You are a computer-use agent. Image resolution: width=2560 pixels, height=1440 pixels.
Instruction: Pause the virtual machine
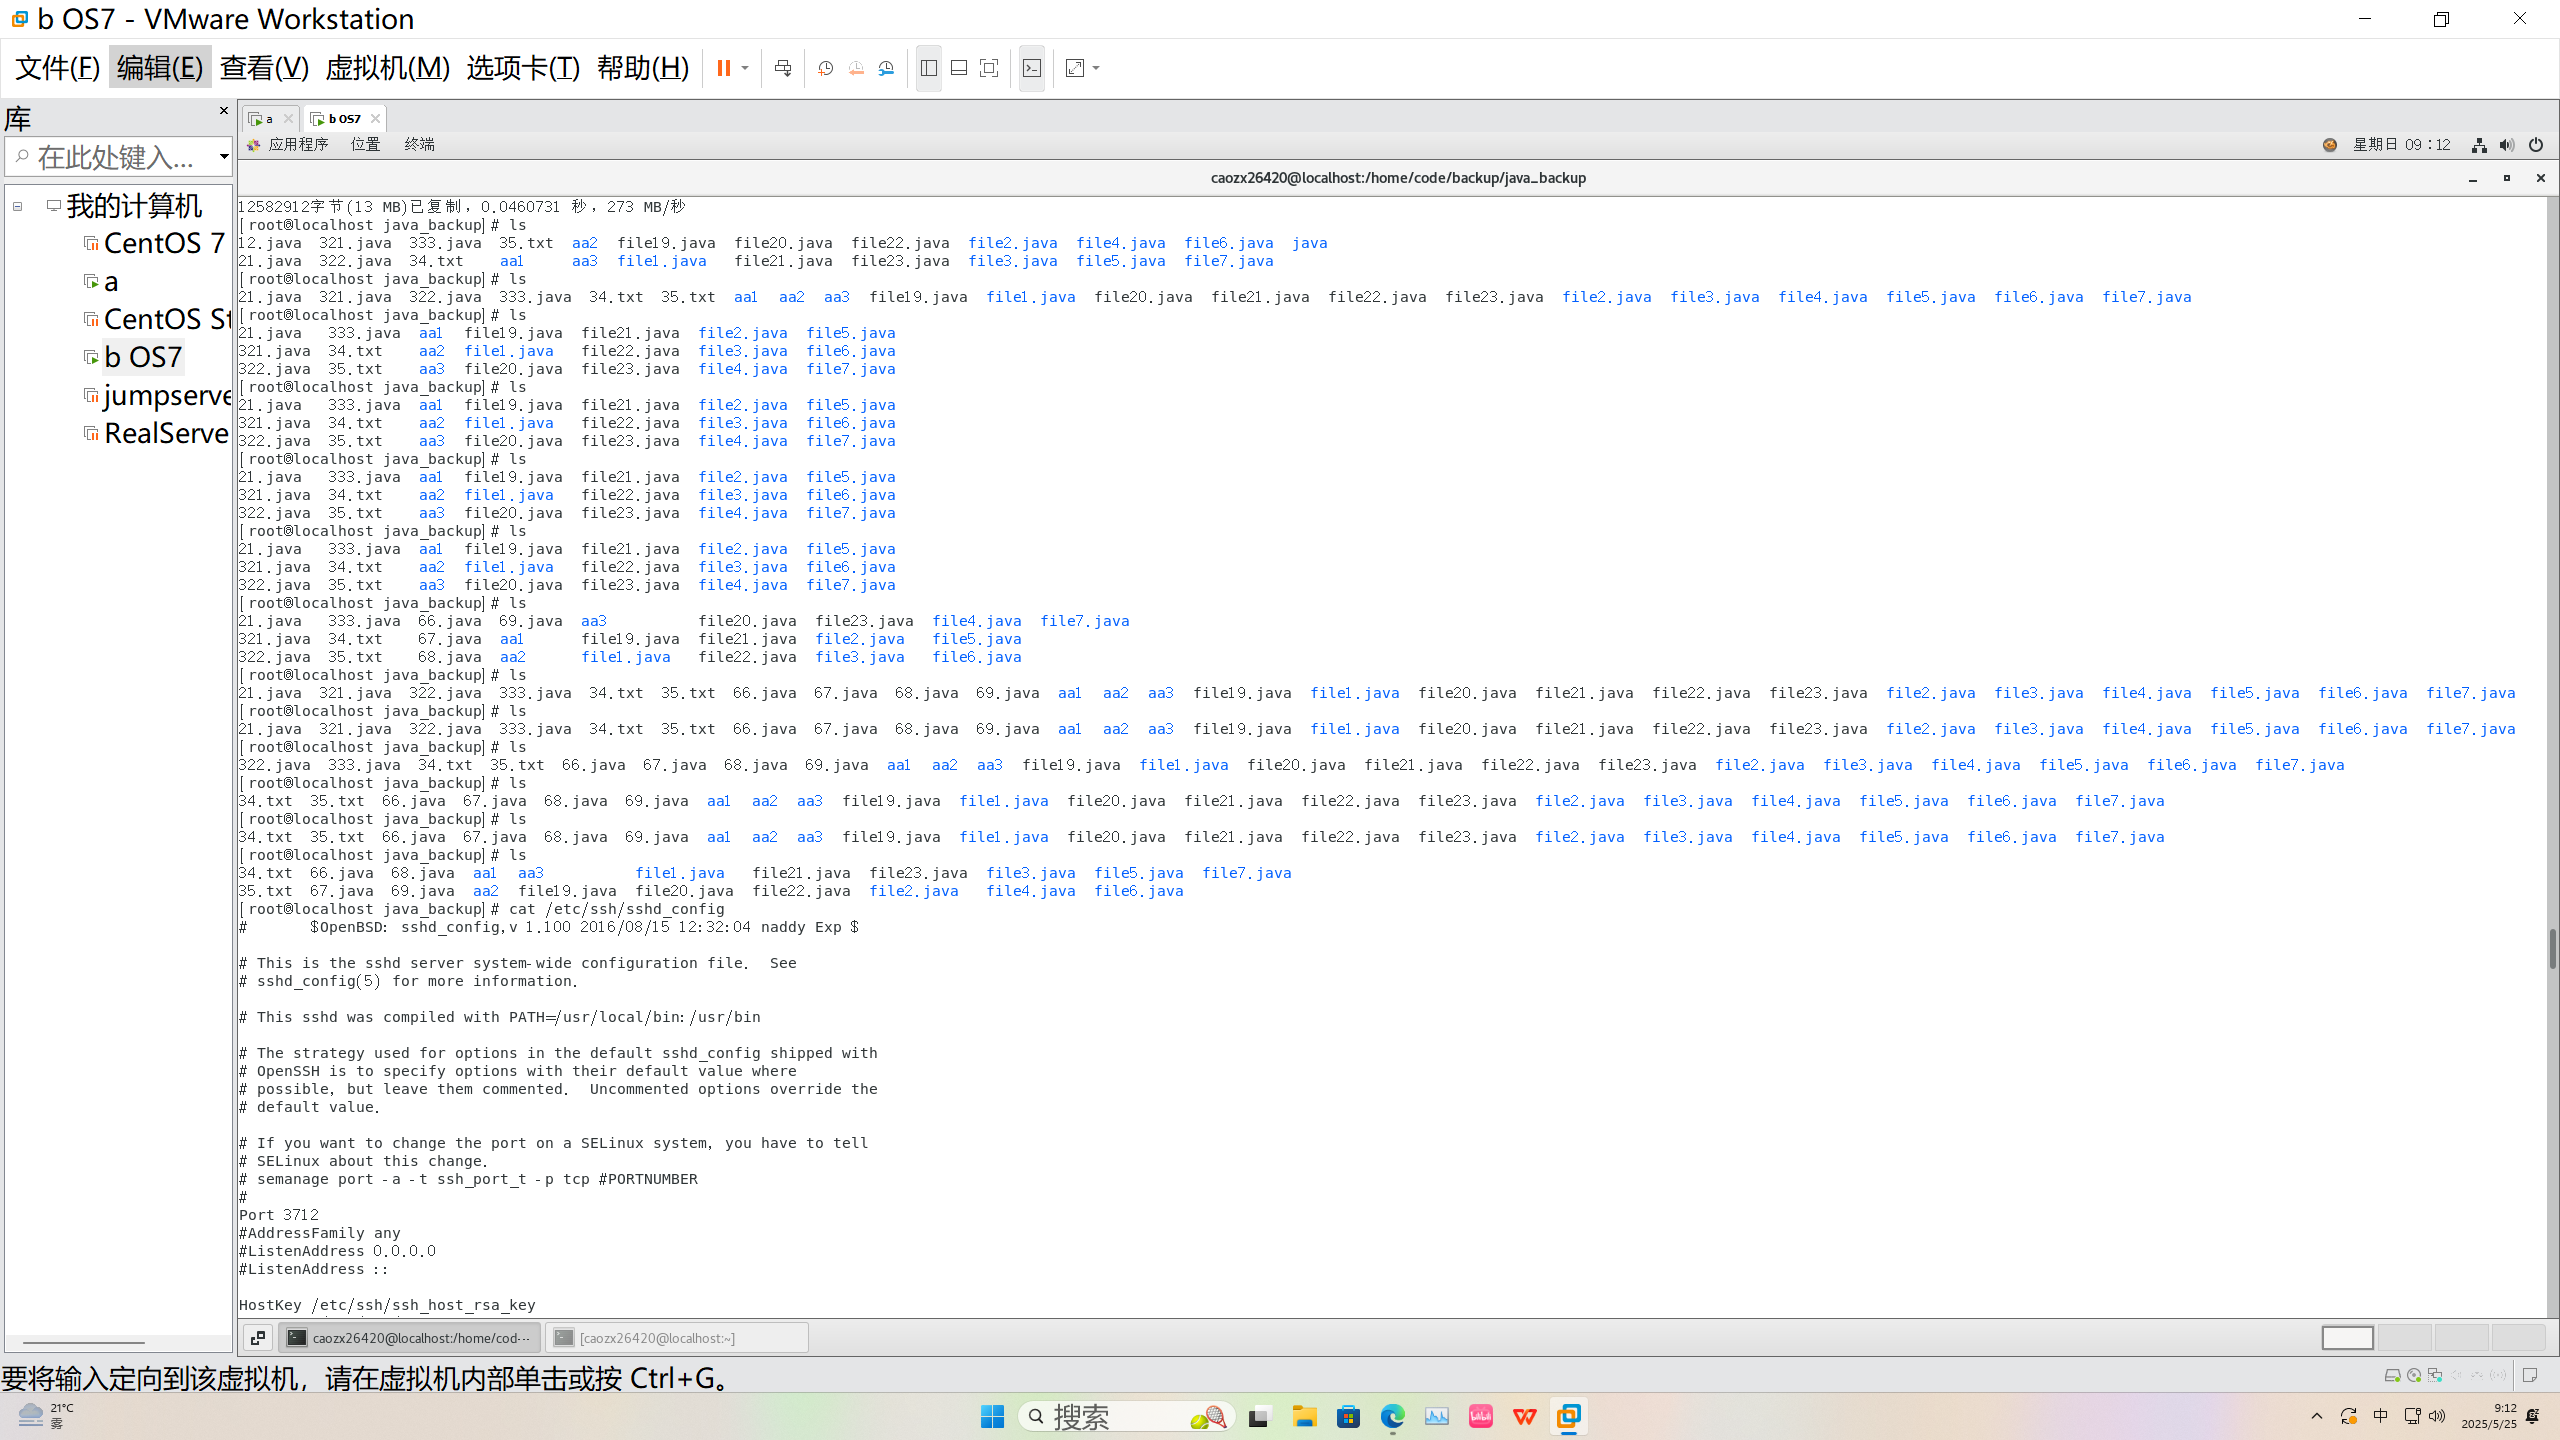[723, 68]
